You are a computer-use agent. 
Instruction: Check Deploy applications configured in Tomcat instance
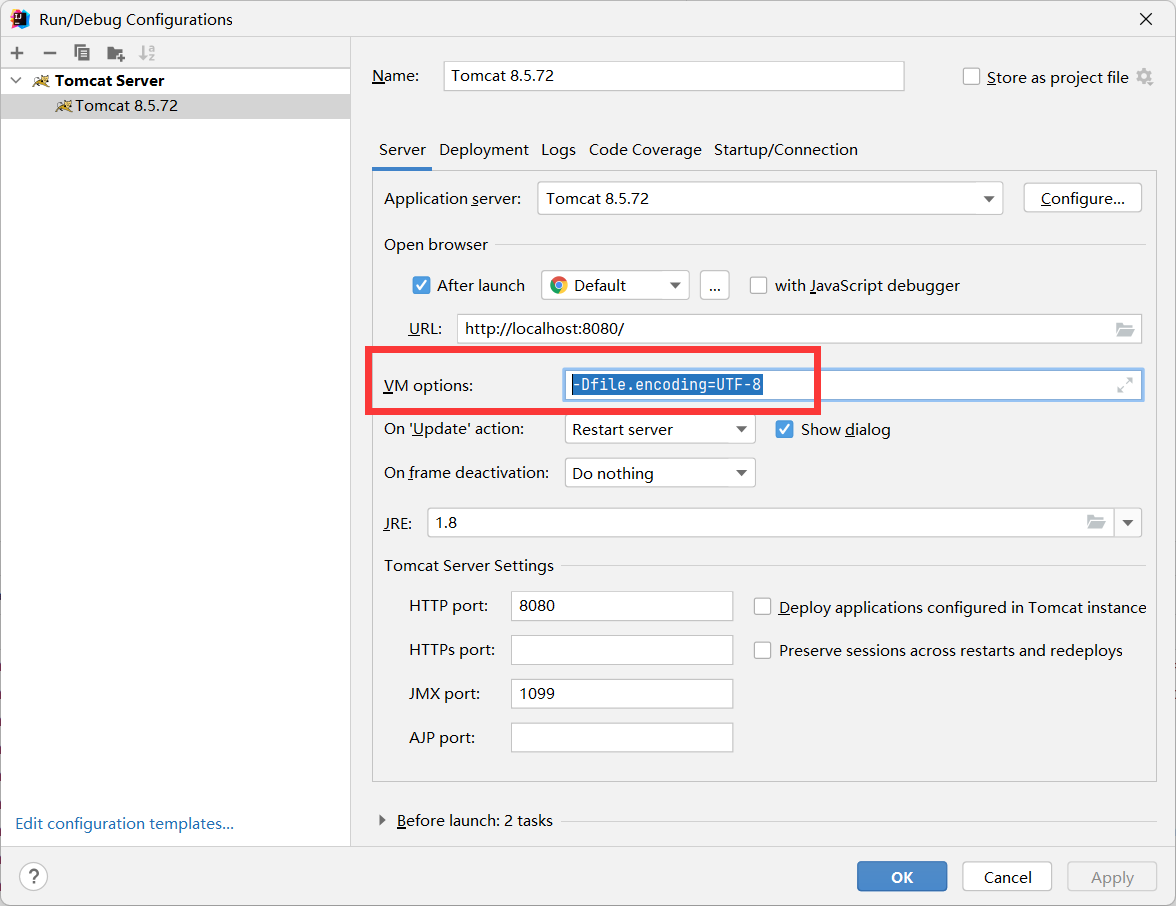762,607
